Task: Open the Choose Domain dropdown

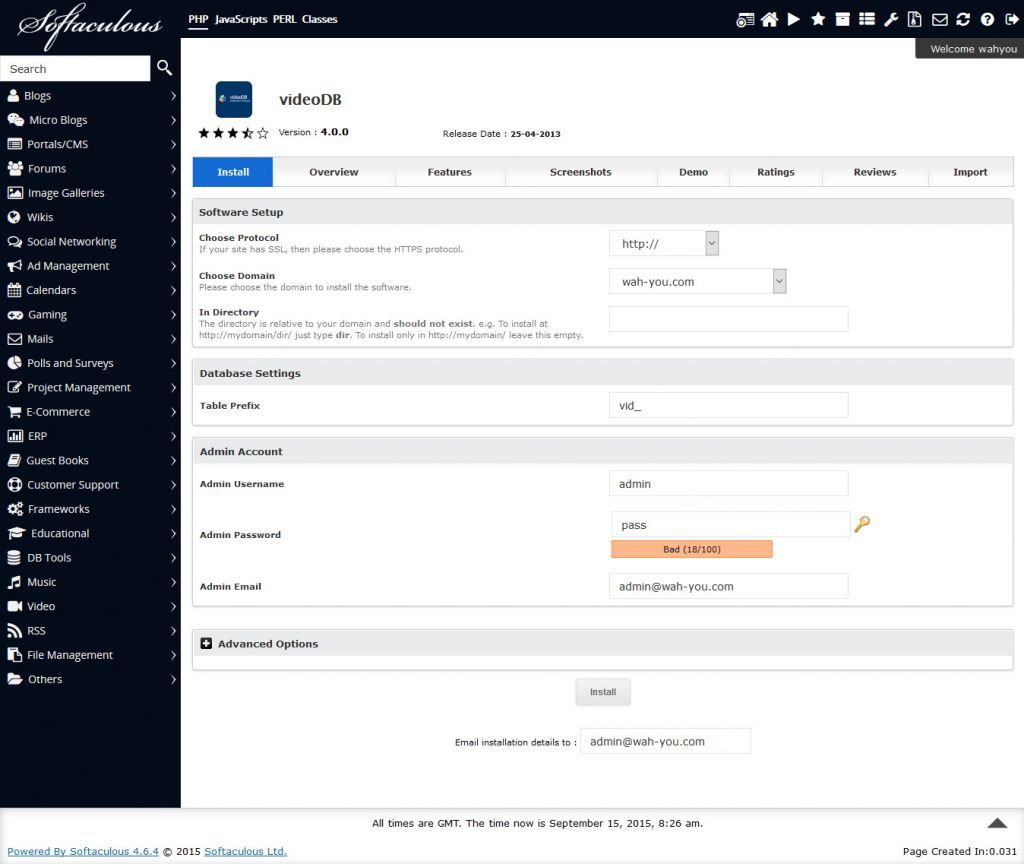Action: pyautogui.click(x=697, y=281)
